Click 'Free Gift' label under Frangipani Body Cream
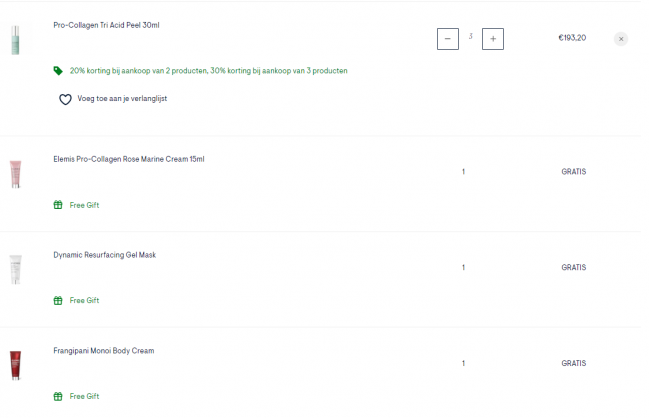Image resolution: width=649 pixels, height=418 pixels. pyautogui.click(x=84, y=396)
